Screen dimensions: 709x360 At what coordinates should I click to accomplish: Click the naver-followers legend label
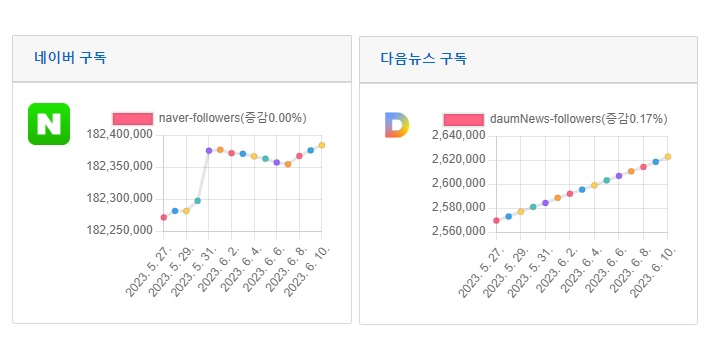[232, 118]
